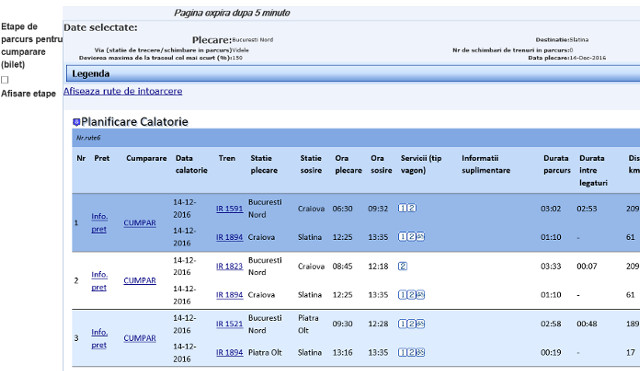
Task: Open Info pret for route 2
Action: 99,280
